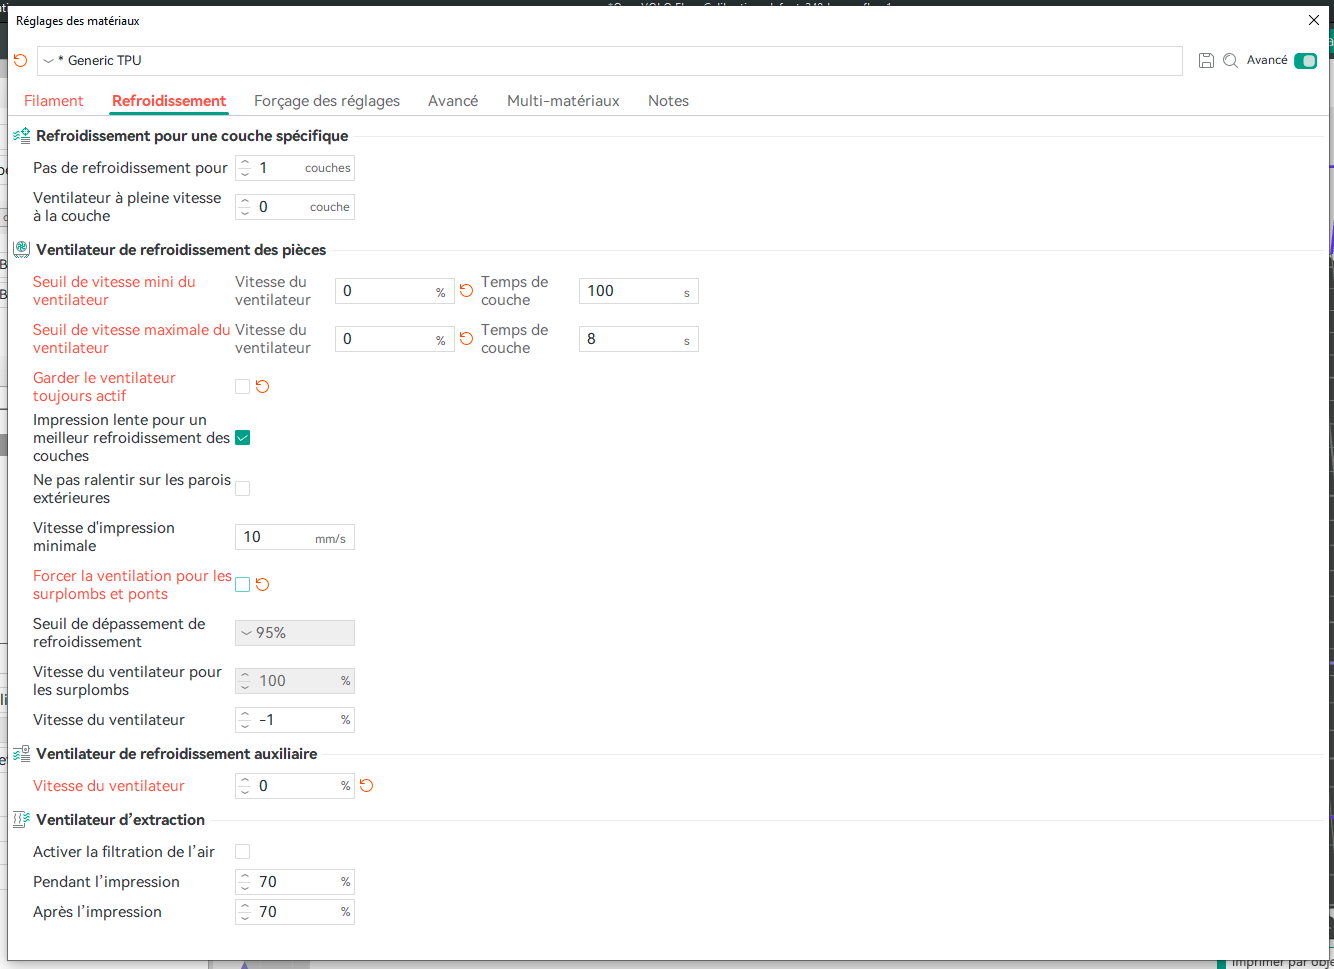This screenshot has height=969, width=1334.
Task: Increase Vitesse du ventilateur pour les surplombs
Action: pos(245,676)
